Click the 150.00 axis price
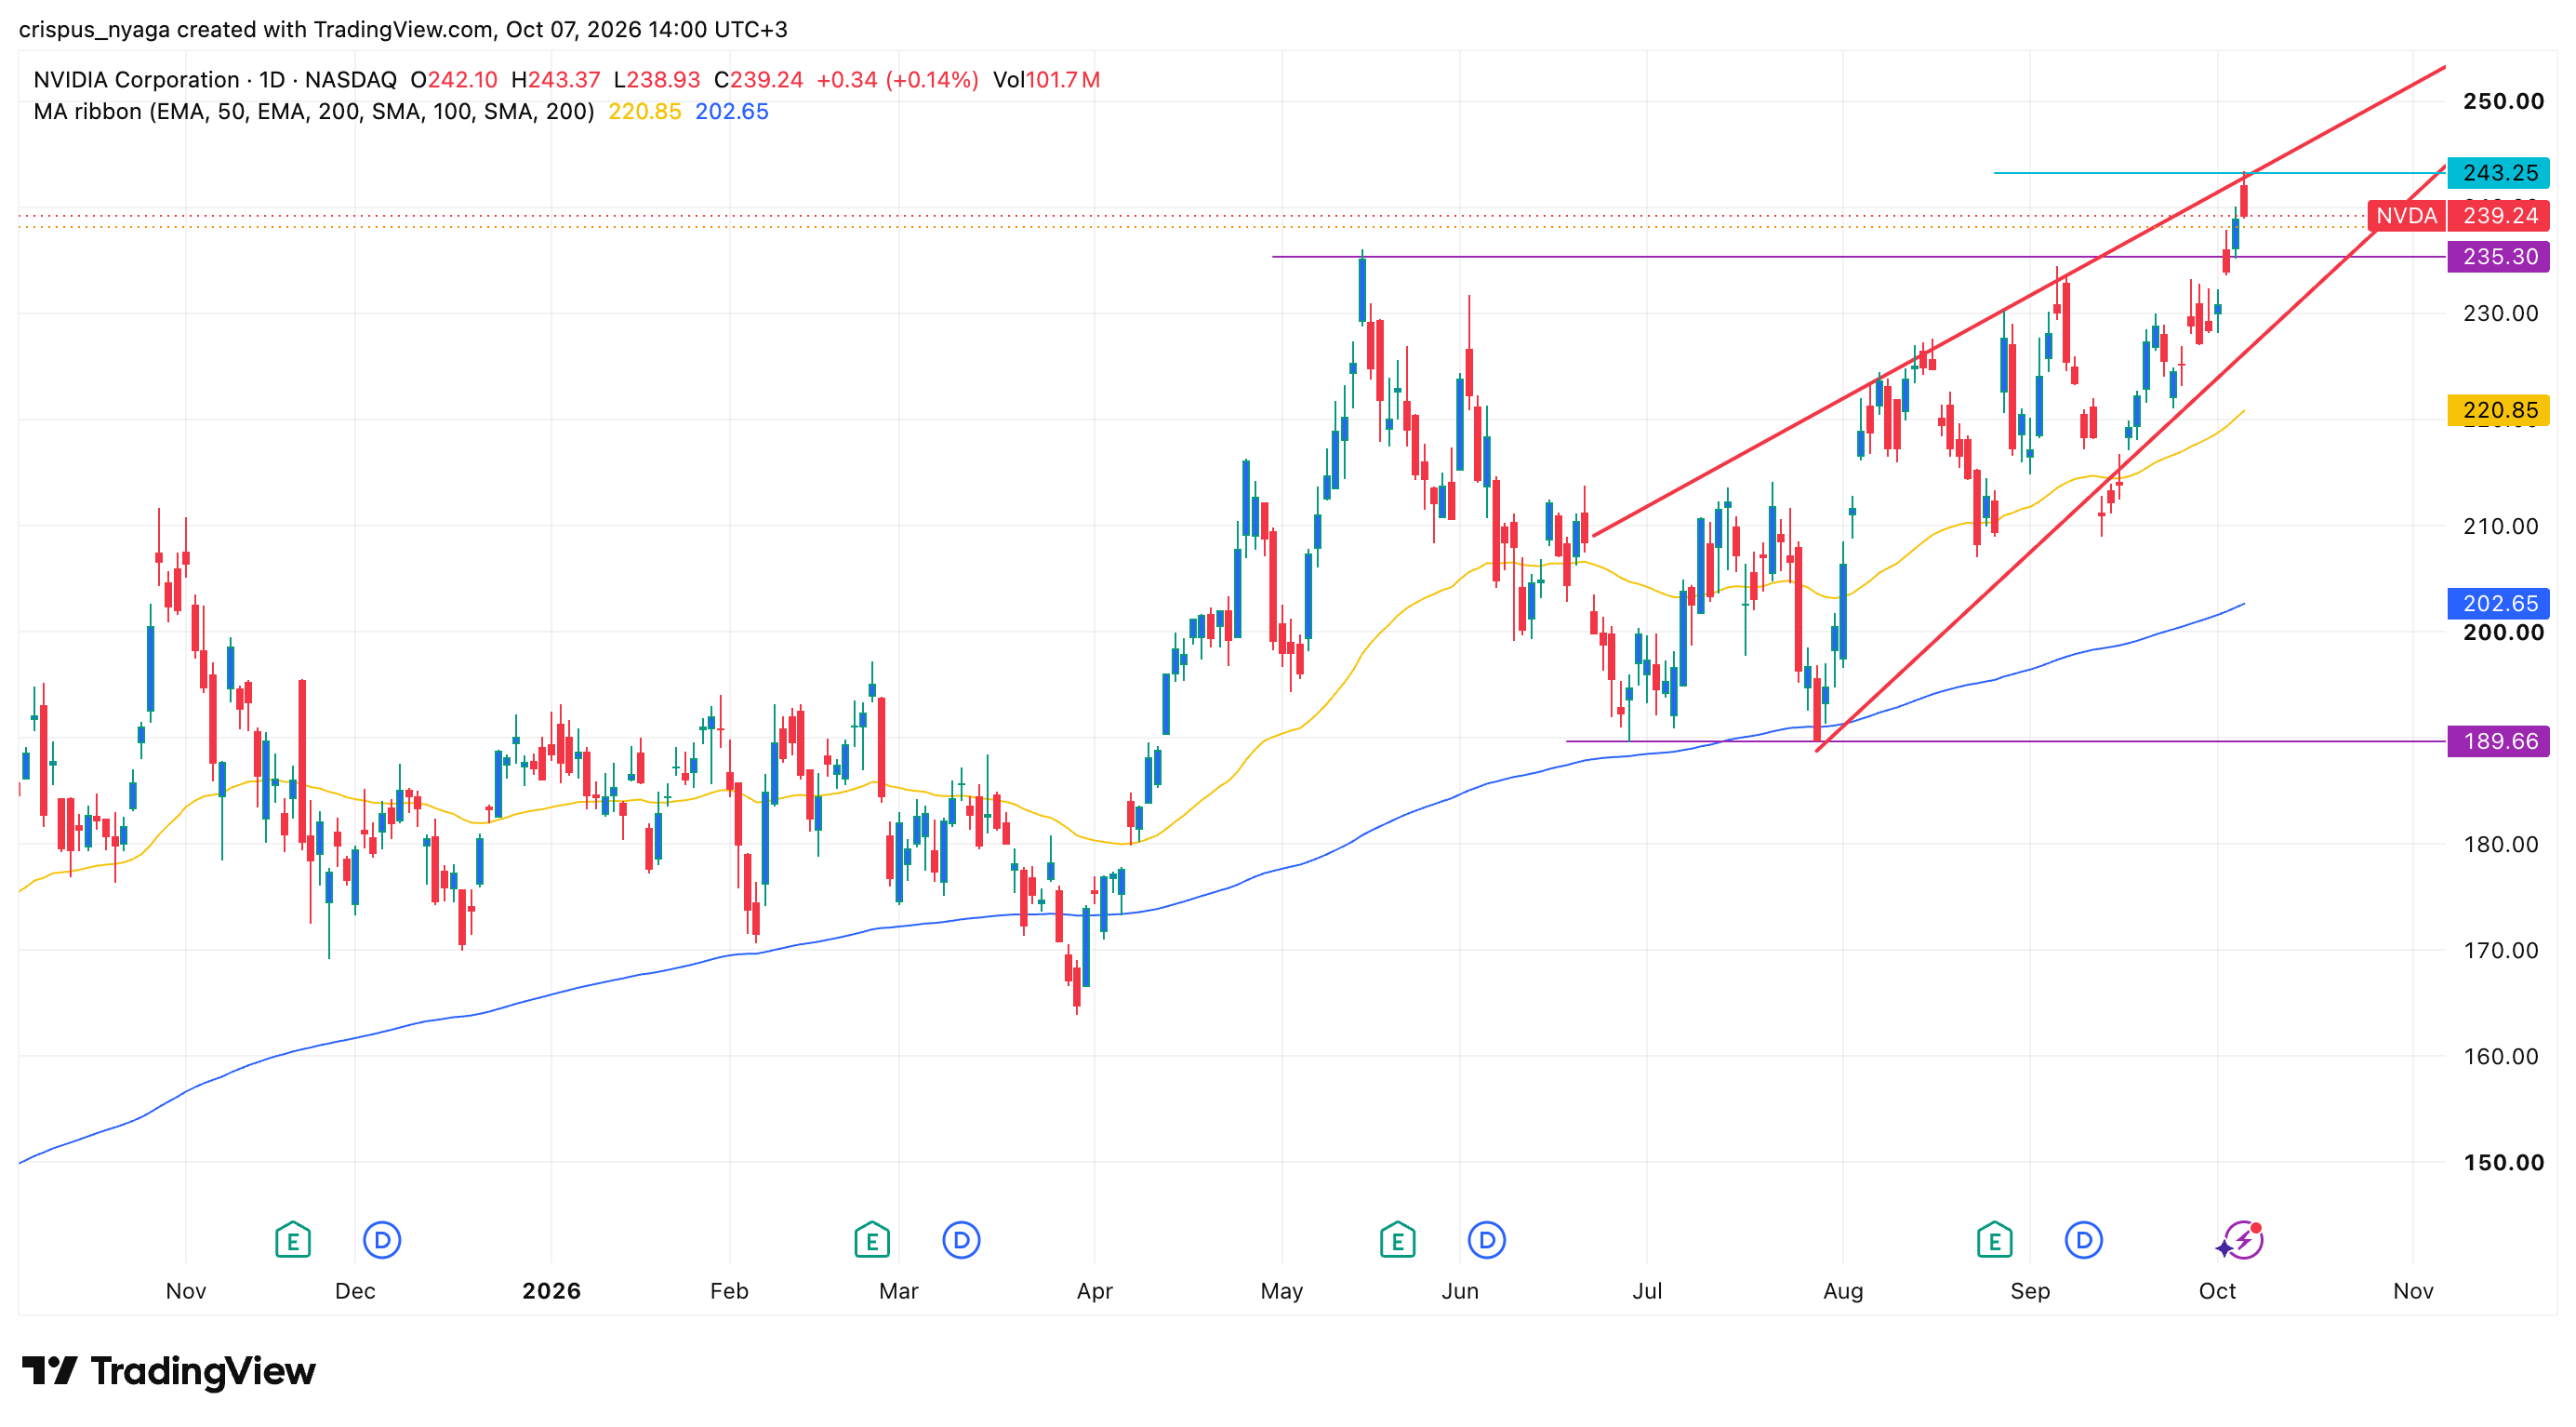2576x1427 pixels. click(2503, 1162)
